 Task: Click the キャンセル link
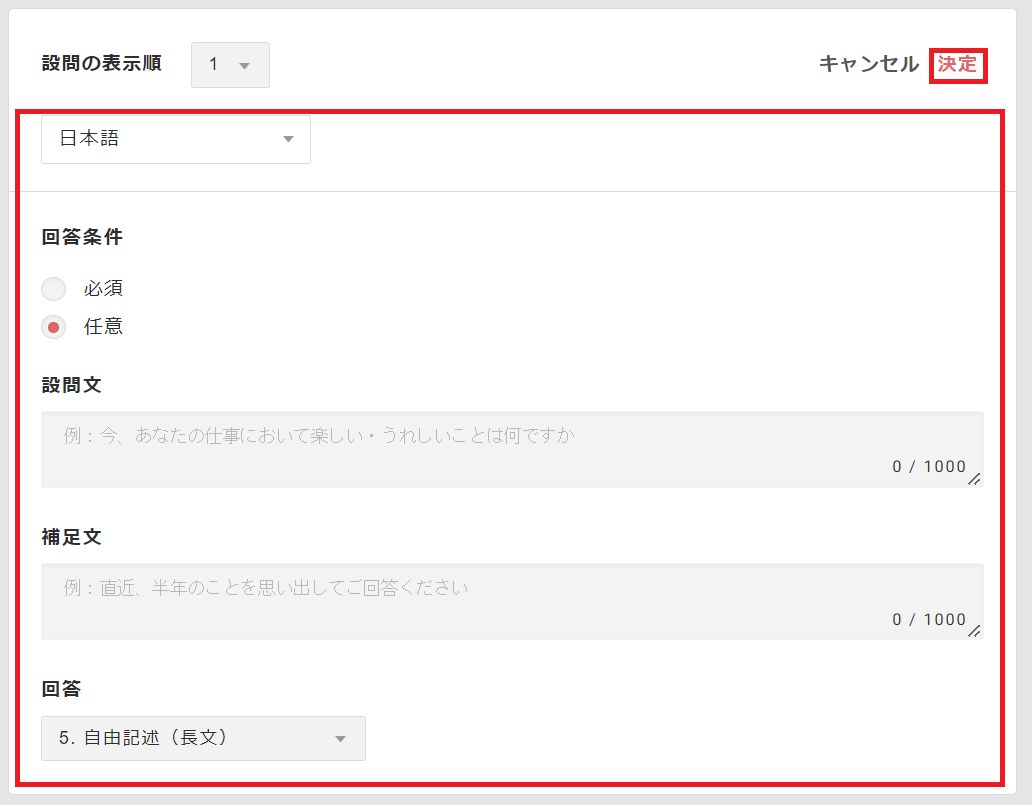868,64
